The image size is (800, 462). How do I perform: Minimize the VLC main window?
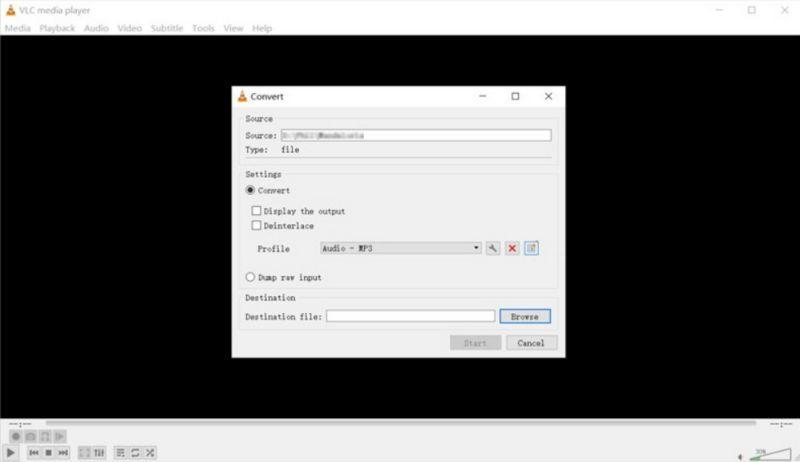tap(719, 10)
